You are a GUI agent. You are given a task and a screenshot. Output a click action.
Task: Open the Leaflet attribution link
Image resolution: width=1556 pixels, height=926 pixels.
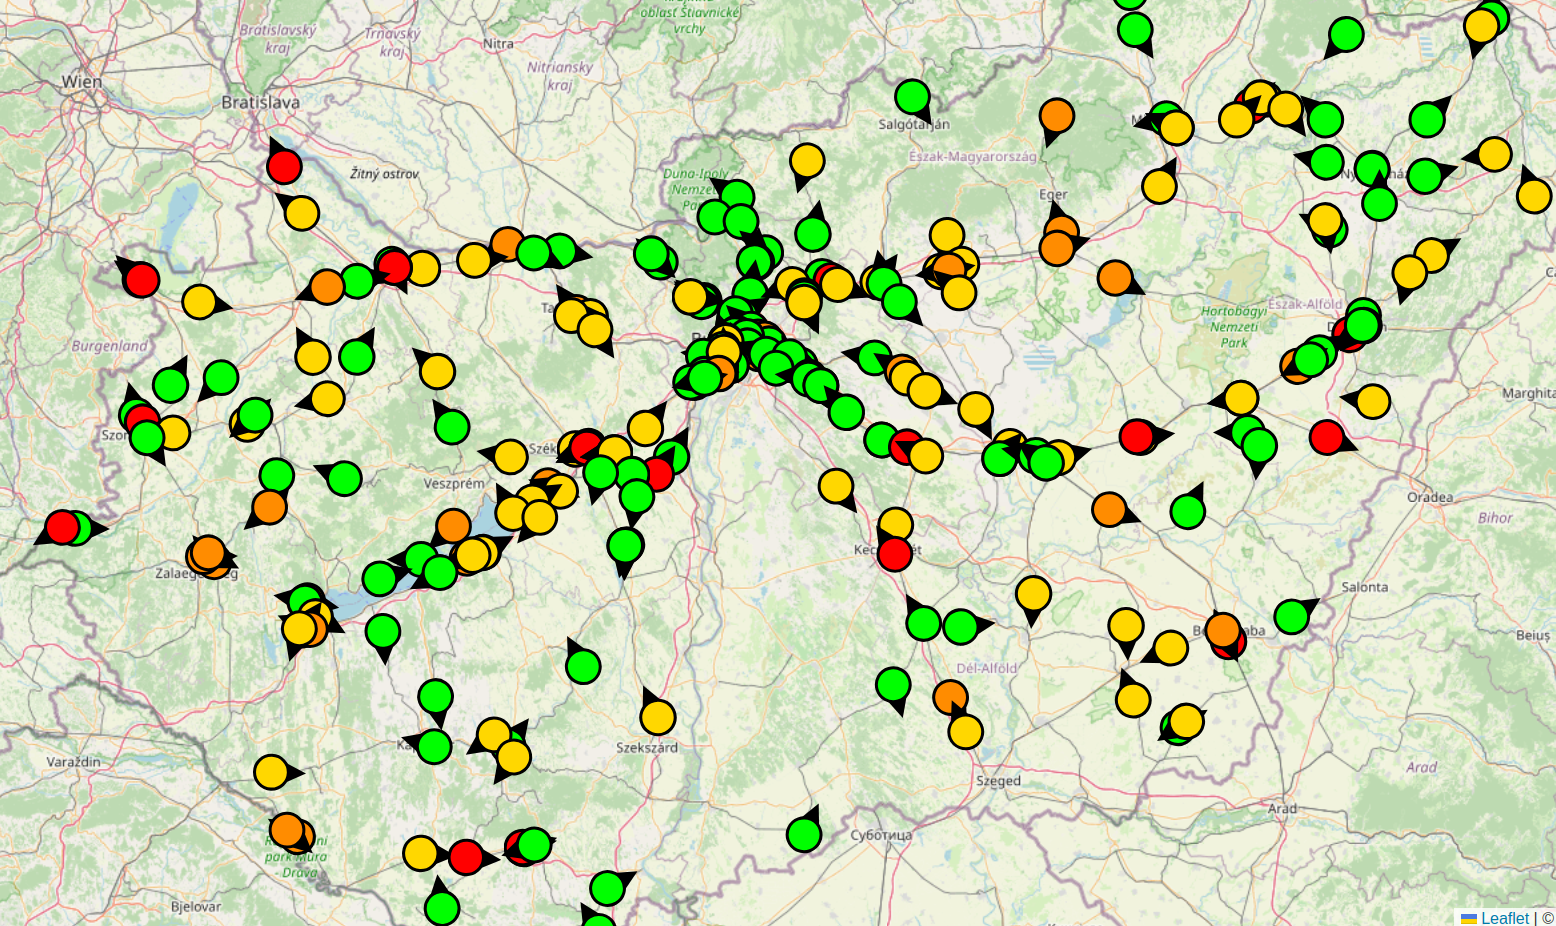pos(1504,918)
